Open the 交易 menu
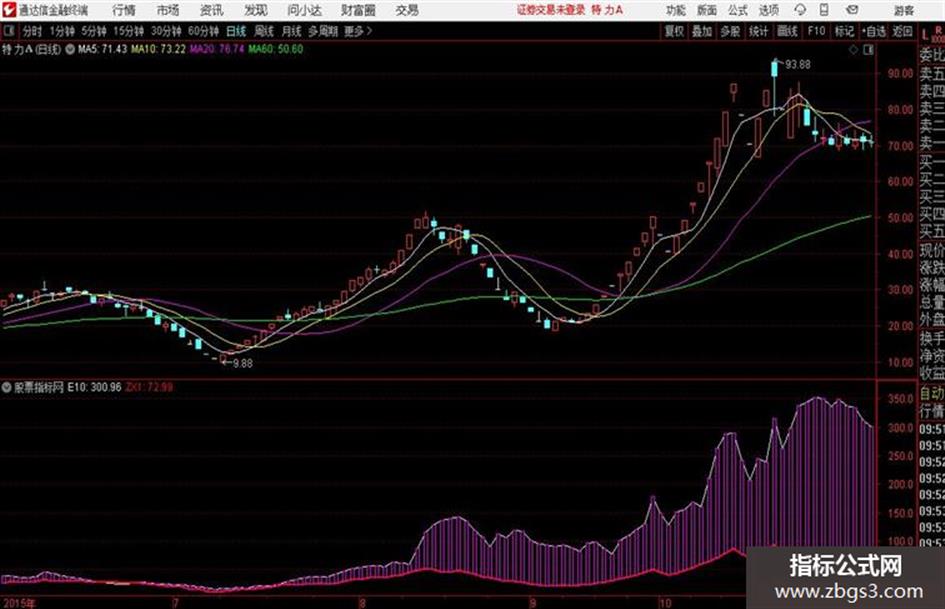Viewport: 945px width, 609px height. pyautogui.click(x=407, y=10)
